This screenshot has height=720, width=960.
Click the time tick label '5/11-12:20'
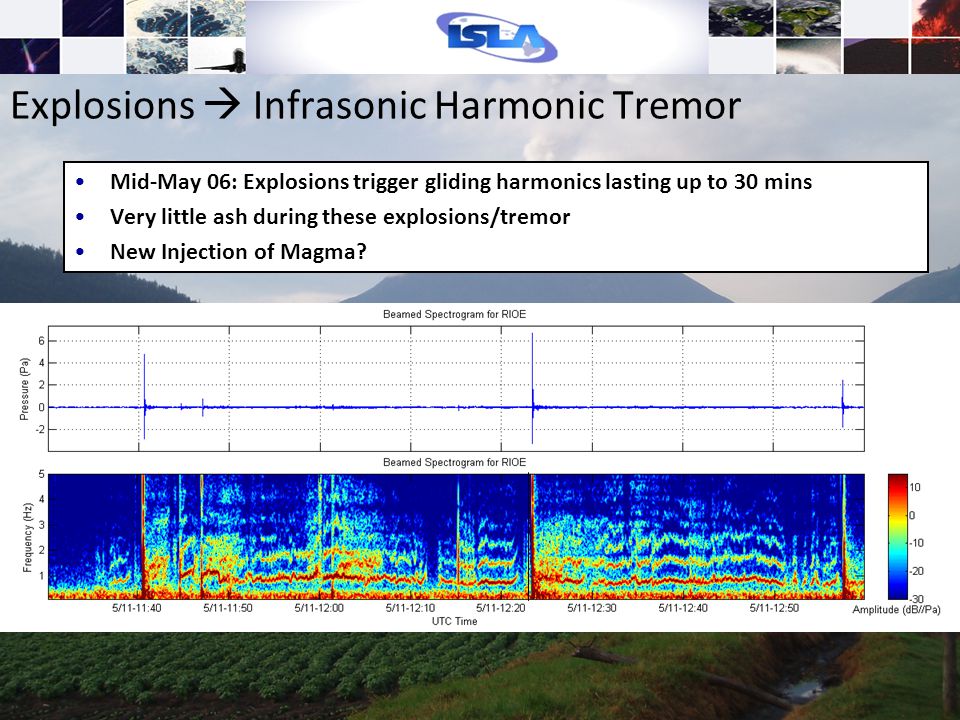501,608
